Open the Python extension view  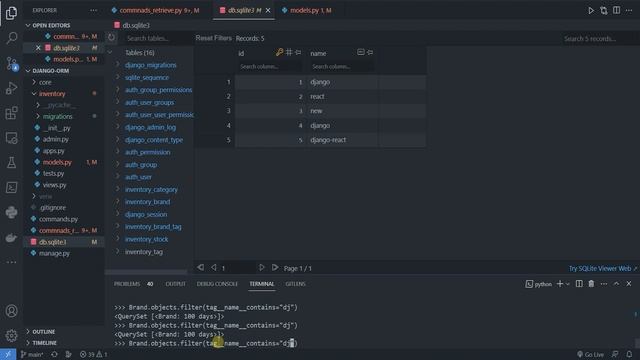point(11,212)
